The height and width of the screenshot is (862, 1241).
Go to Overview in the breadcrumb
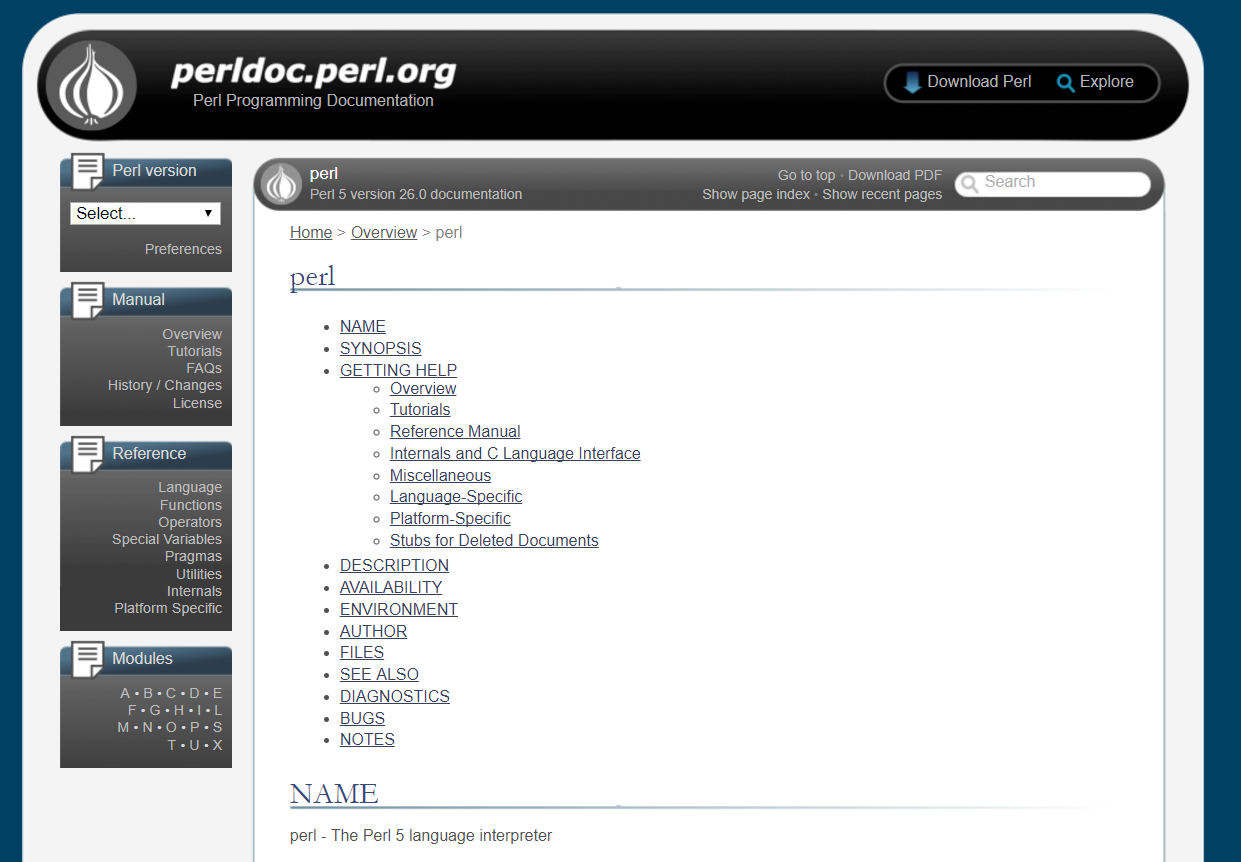383,232
